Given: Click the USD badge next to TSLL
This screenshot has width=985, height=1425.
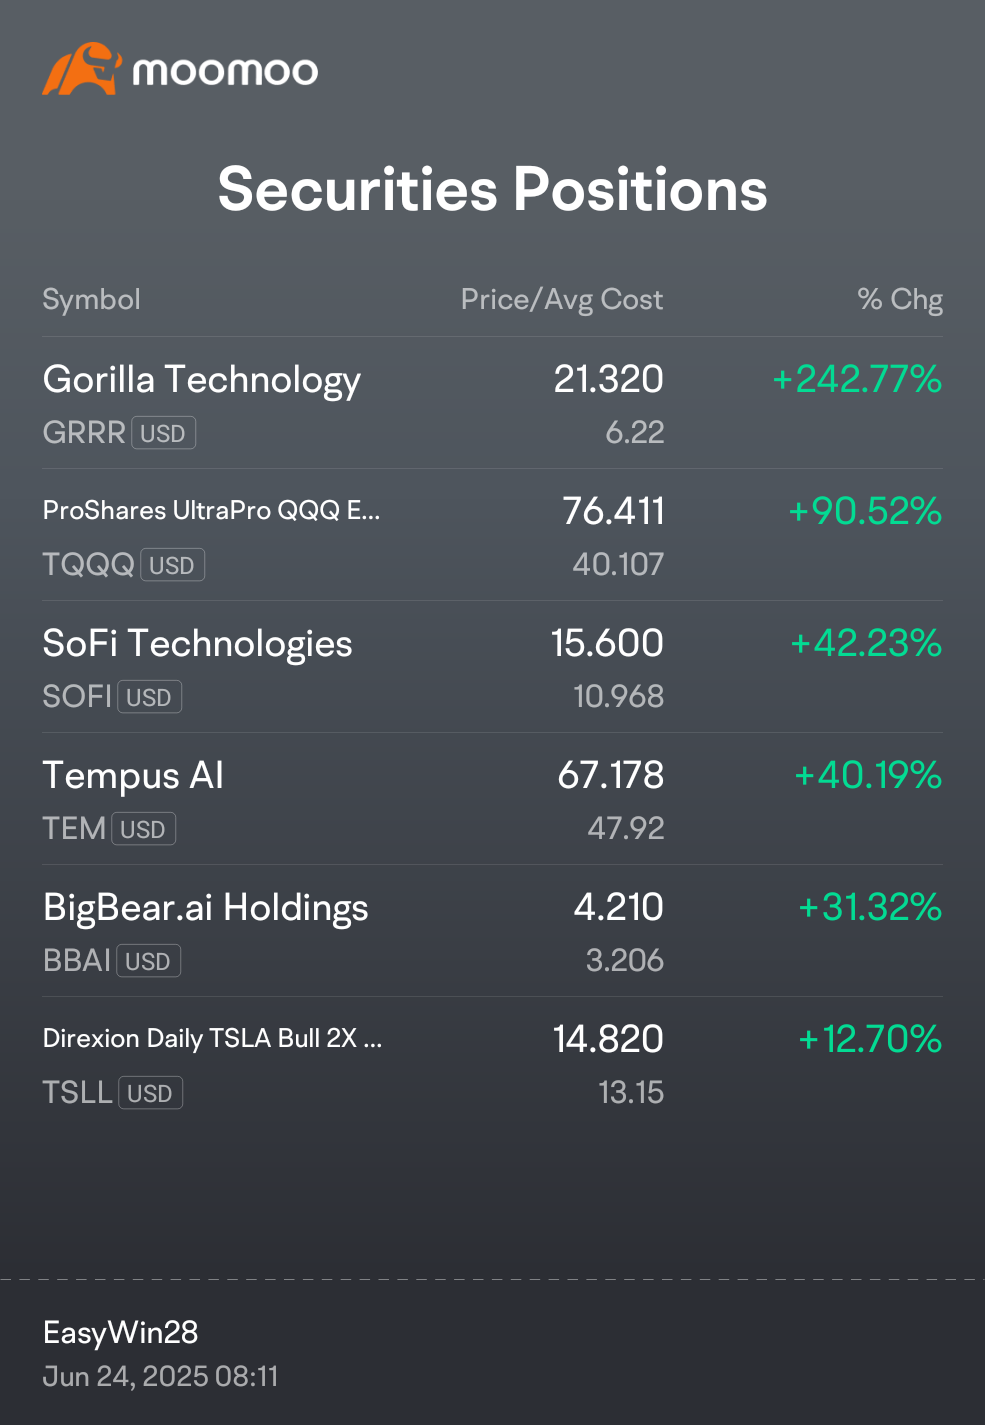Looking at the screenshot, I should pyautogui.click(x=150, y=1093).
